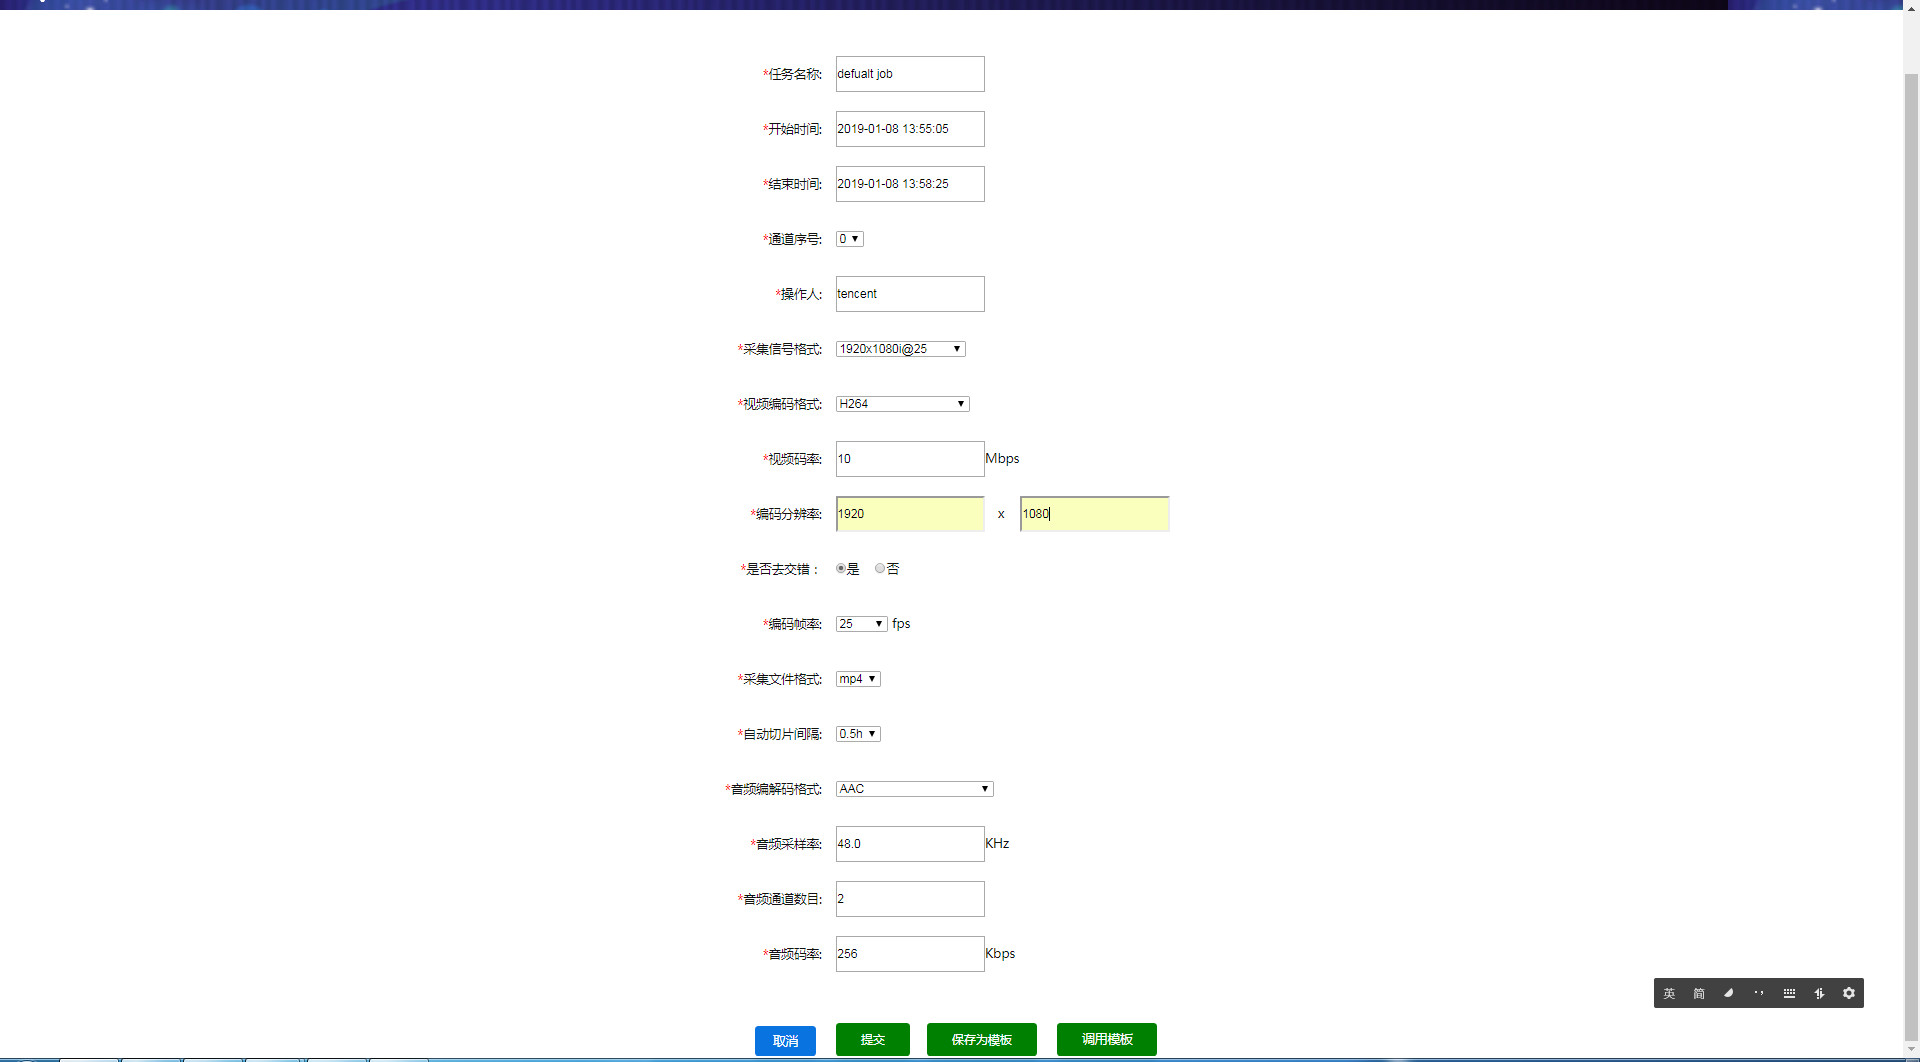Click up-down arrows icon in IME bar
Image resolution: width=1920 pixels, height=1062 pixels.
click(x=1819, y=993)
